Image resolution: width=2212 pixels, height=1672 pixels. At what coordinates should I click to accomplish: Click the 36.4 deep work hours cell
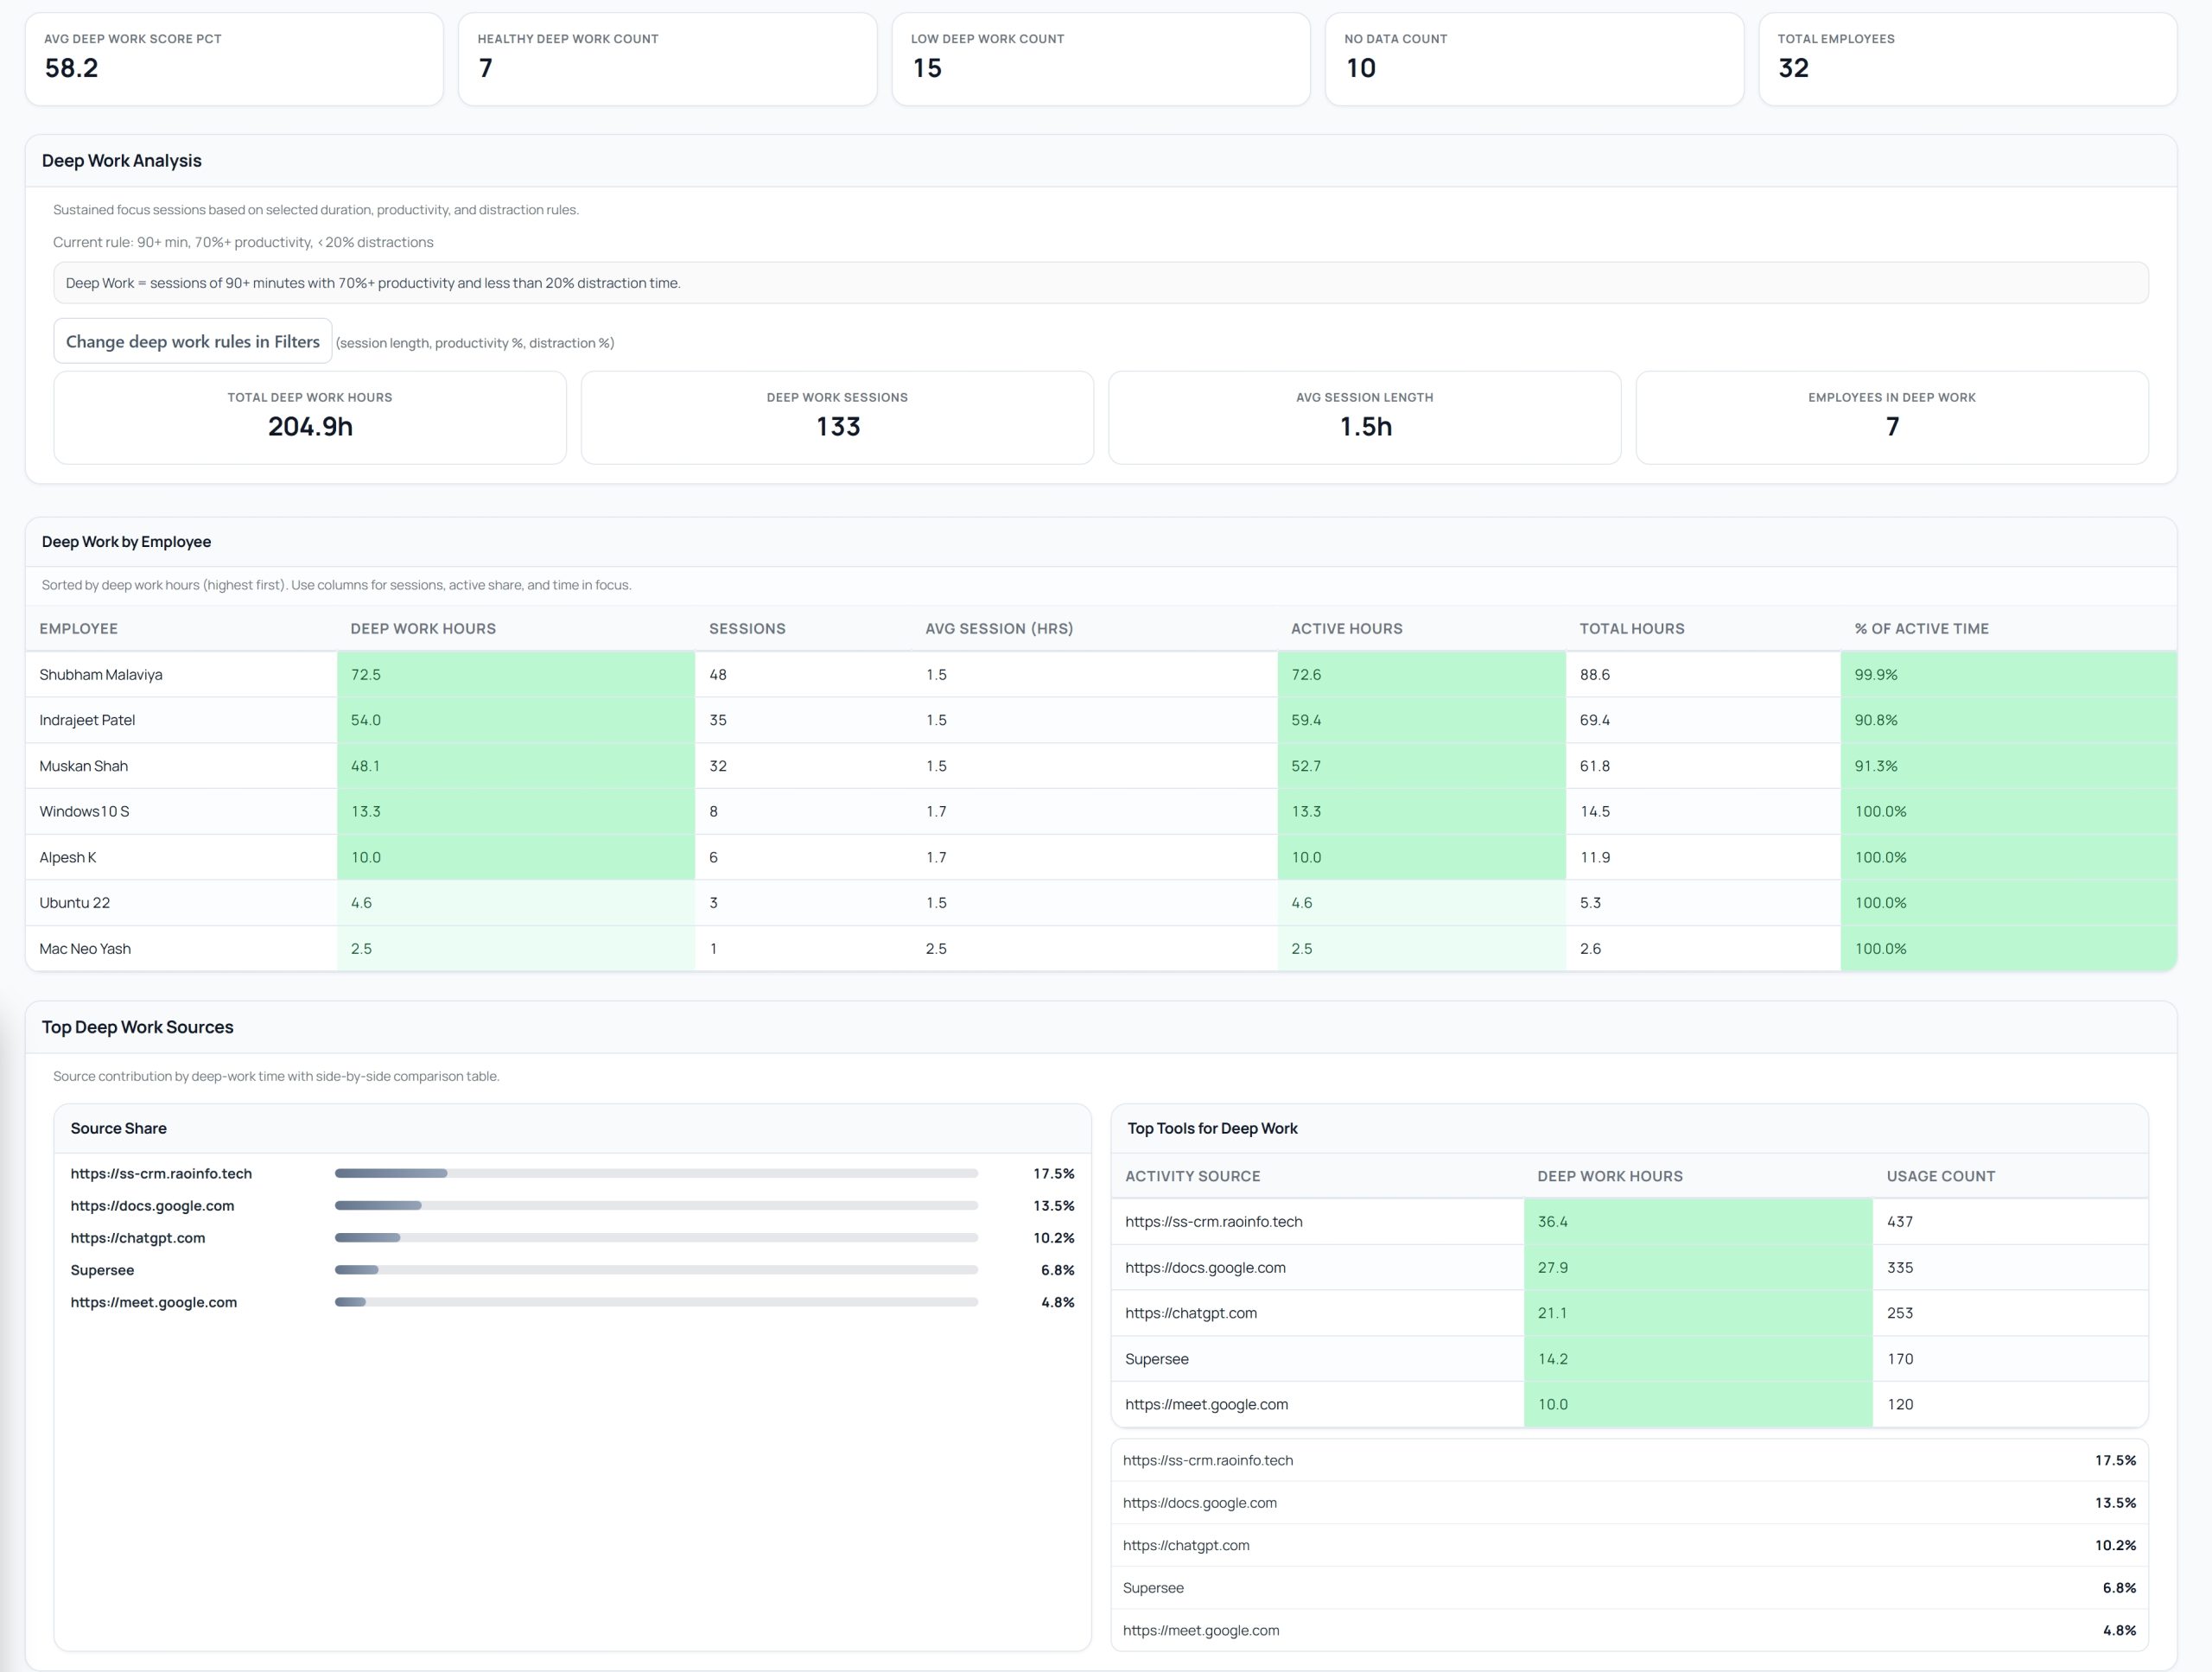(x=1698, y=1221)
